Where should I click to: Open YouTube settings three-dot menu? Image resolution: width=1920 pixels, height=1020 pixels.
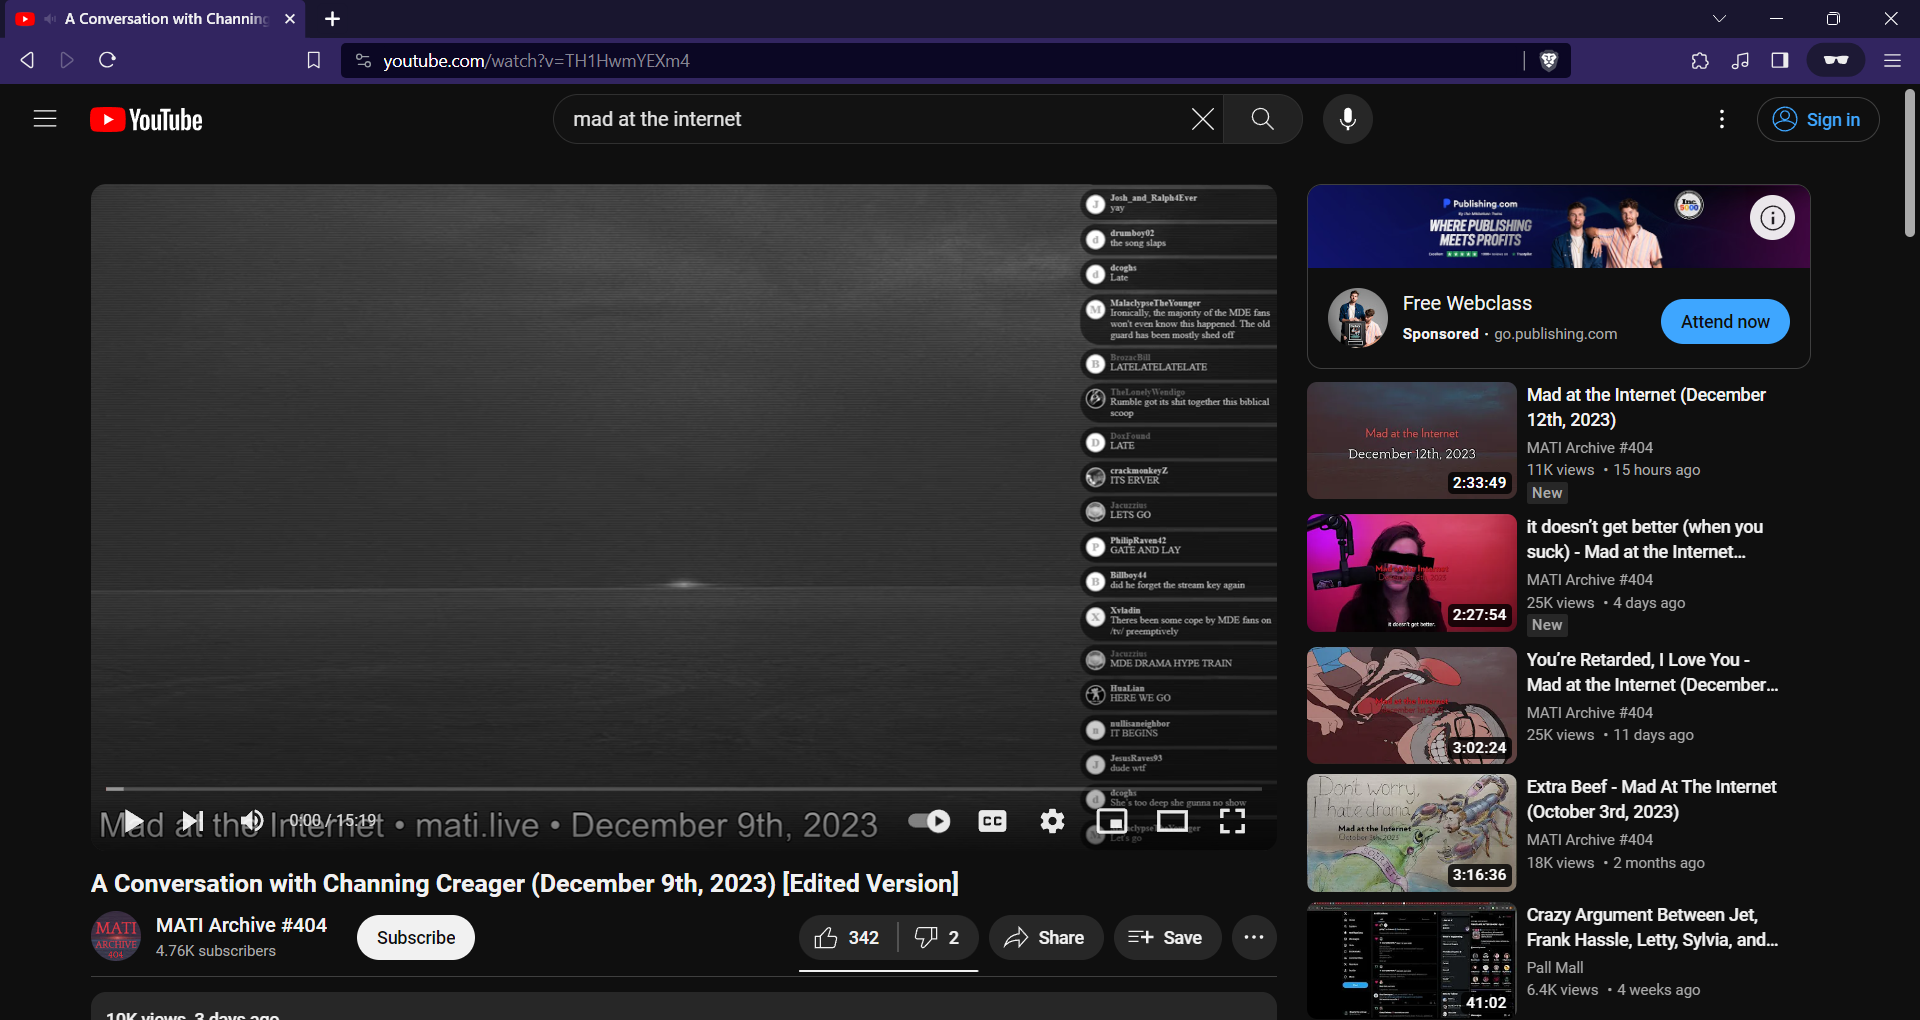(x=1721, y=119)
